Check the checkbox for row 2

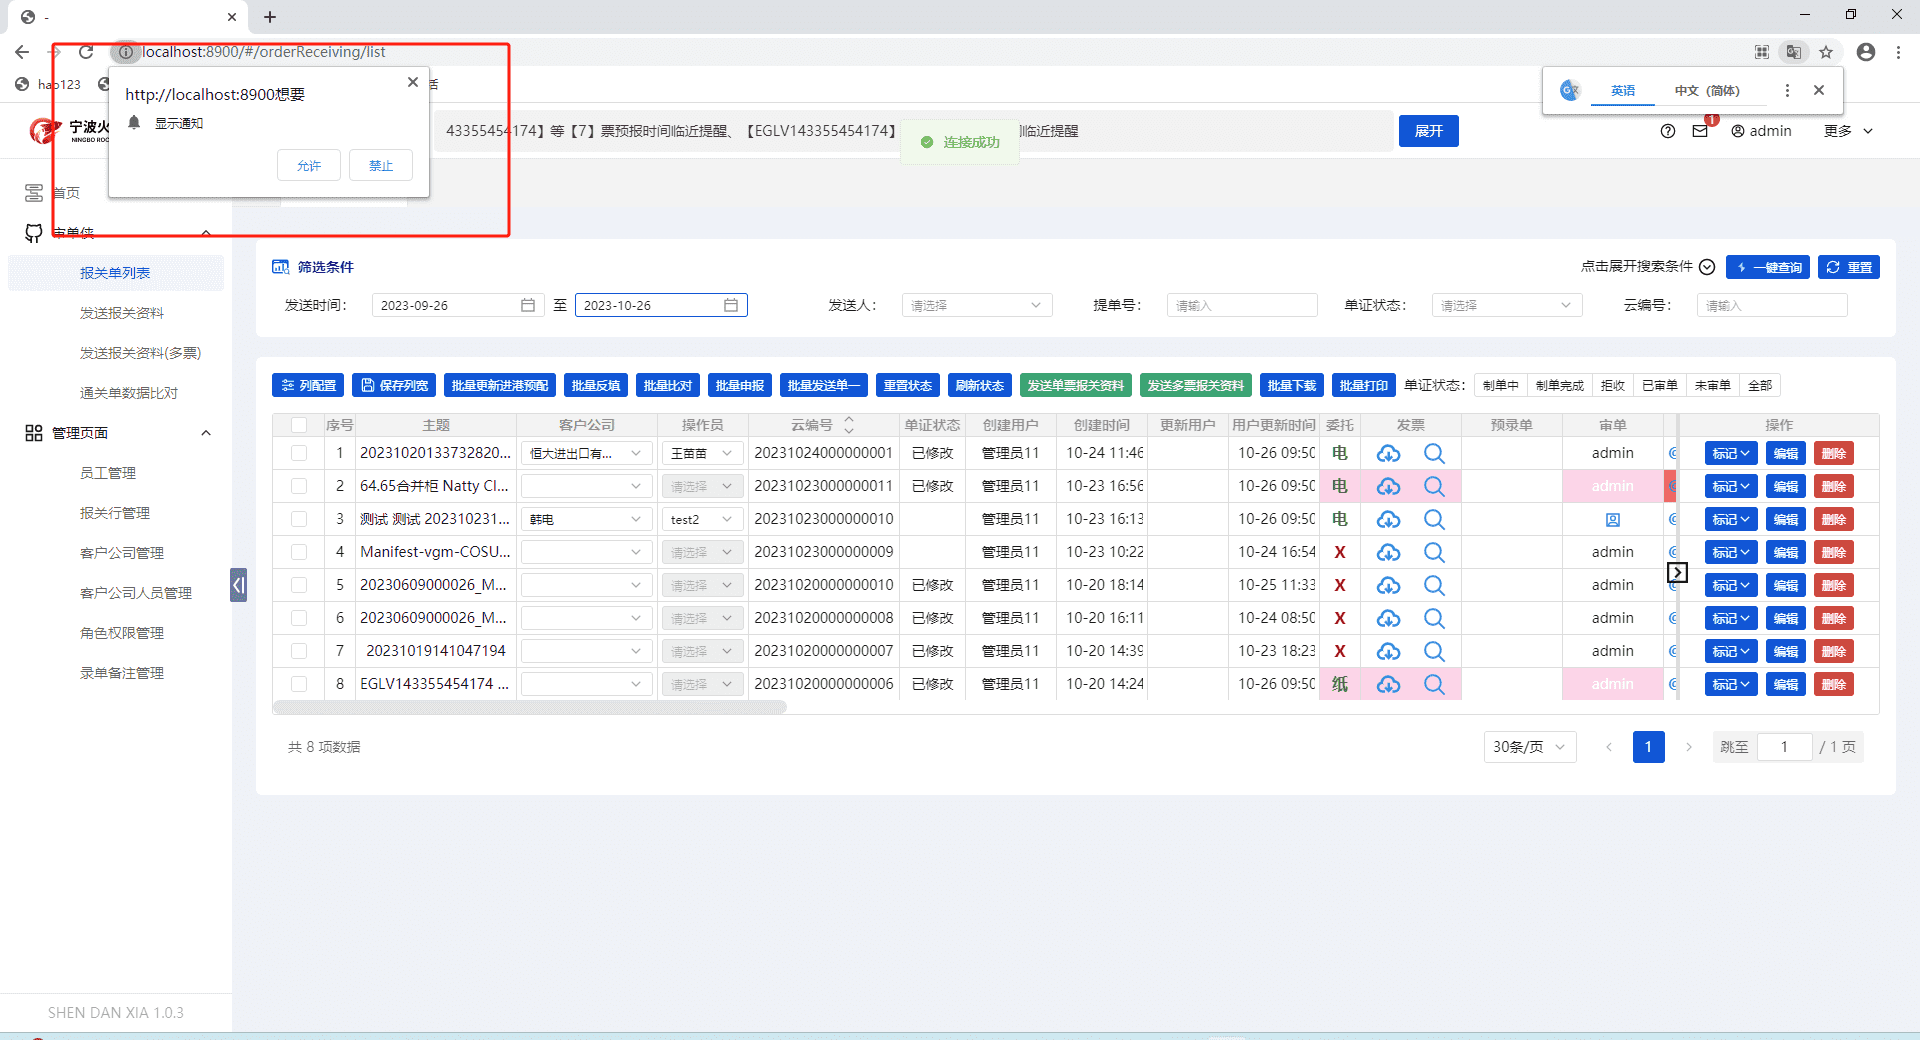299,486
